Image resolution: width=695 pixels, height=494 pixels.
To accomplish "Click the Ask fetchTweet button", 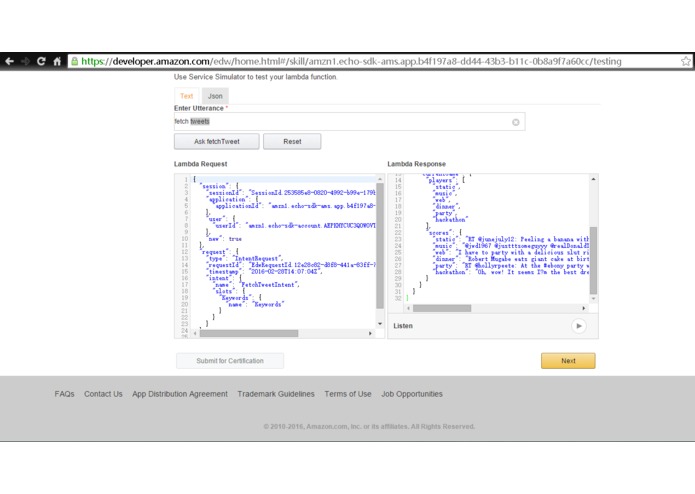I will [x=217, y=141].
